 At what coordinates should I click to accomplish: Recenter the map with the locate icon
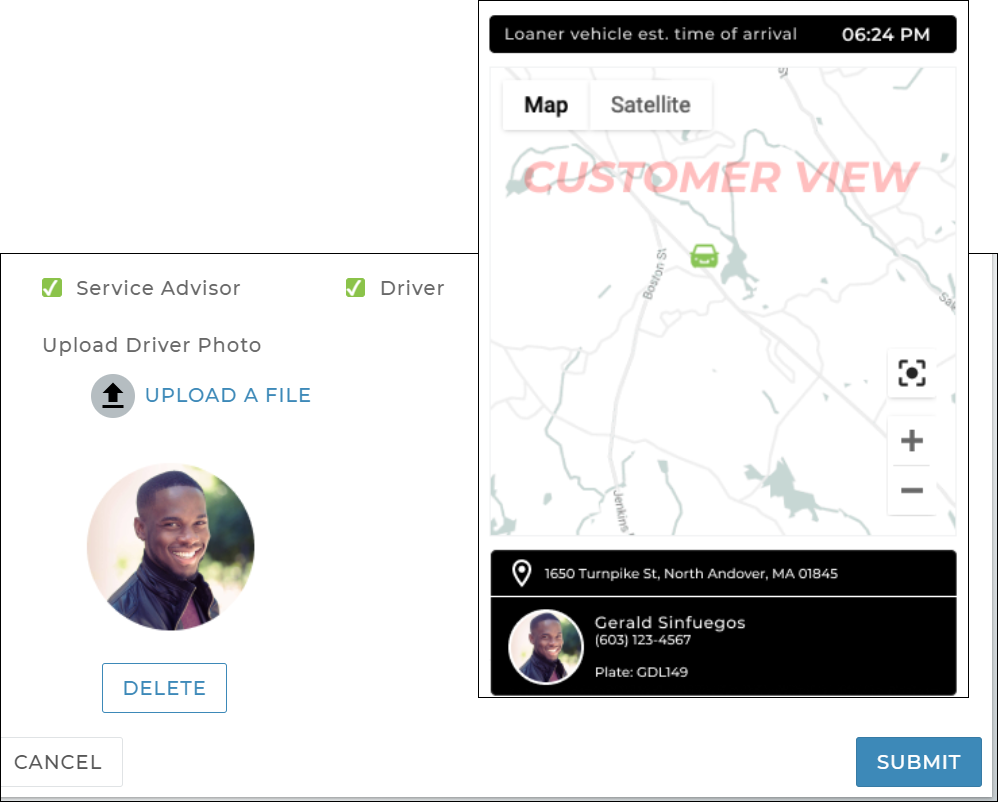coord(911,374)
